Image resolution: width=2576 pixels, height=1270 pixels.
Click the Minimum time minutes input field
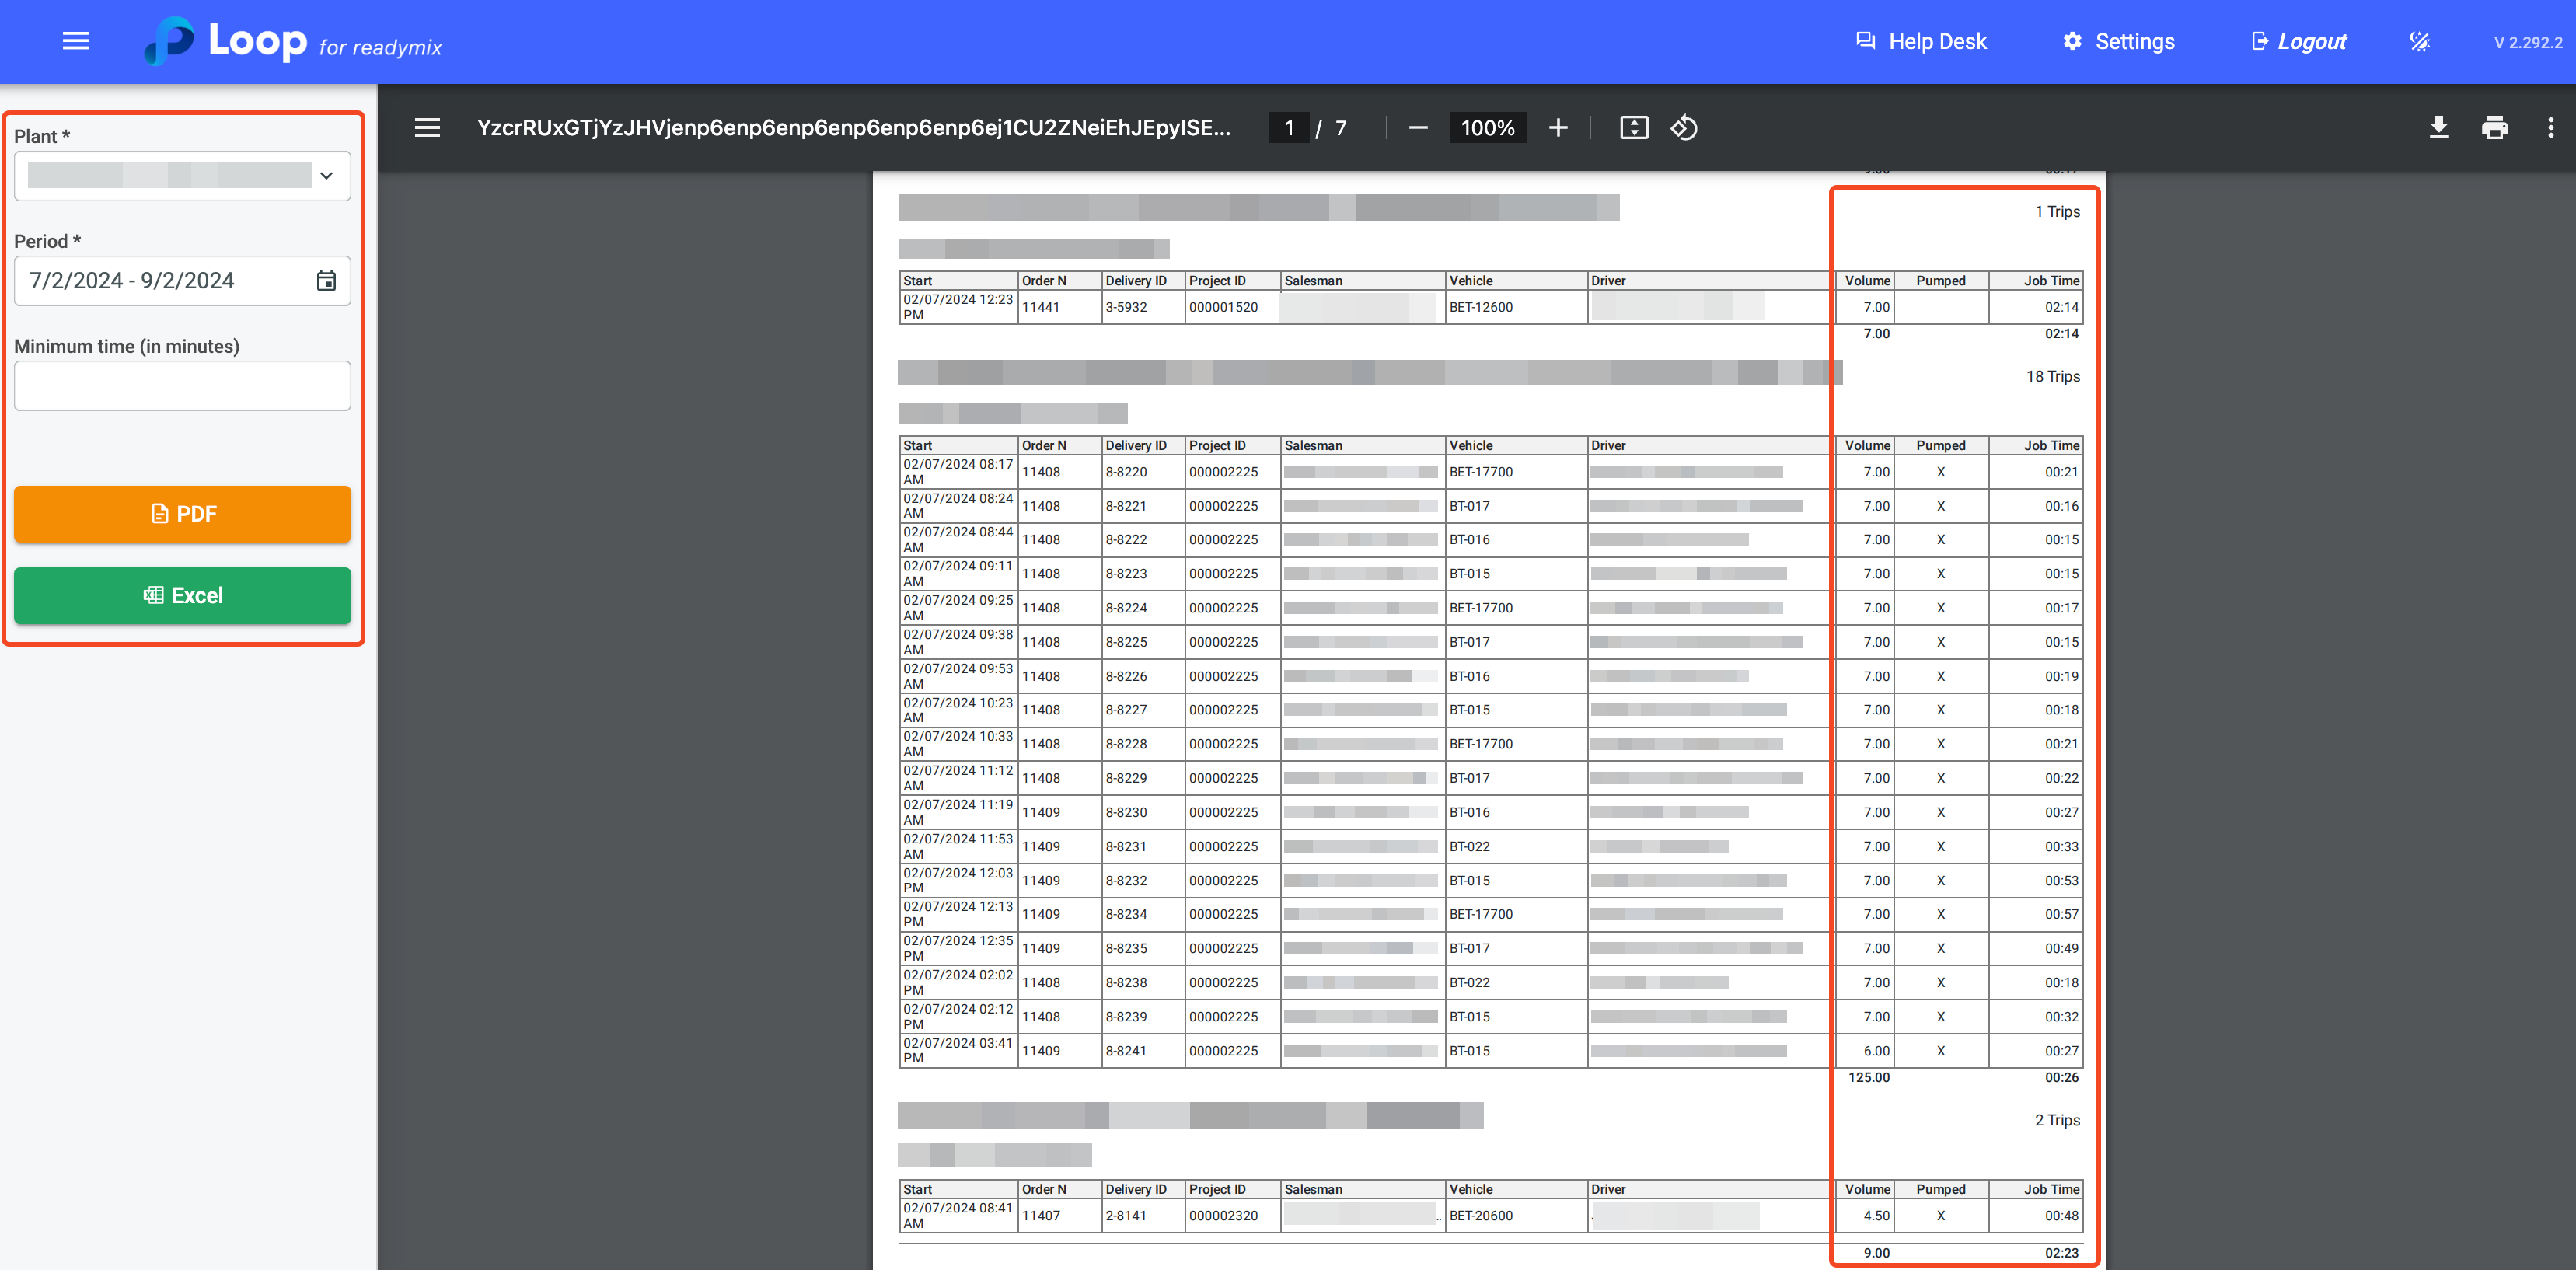click(182, 386)
